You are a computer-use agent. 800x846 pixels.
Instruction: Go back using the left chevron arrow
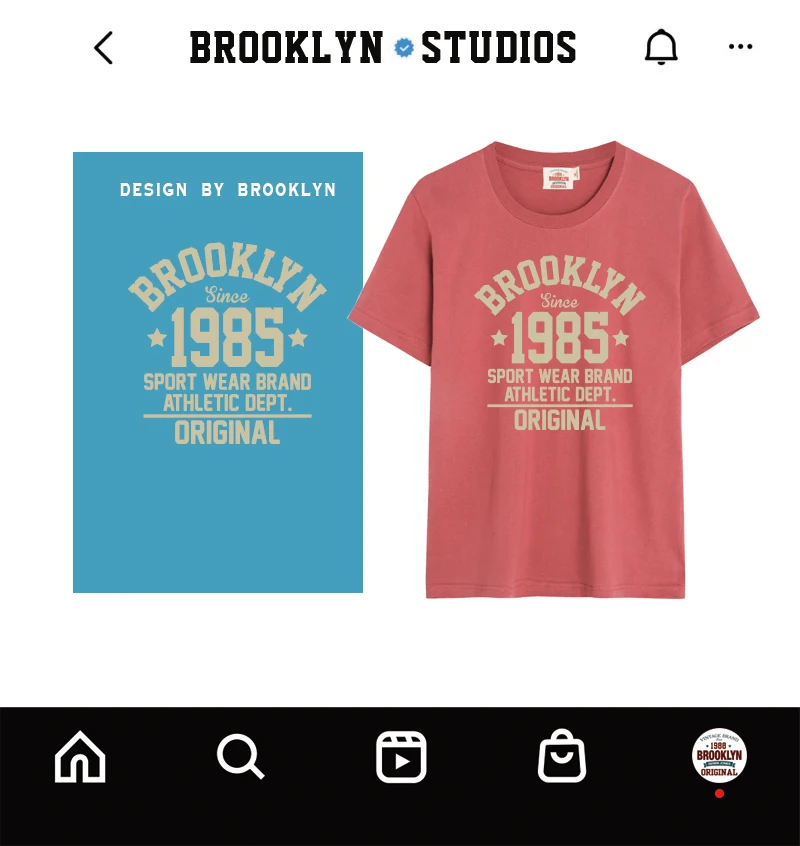[104, 47]
